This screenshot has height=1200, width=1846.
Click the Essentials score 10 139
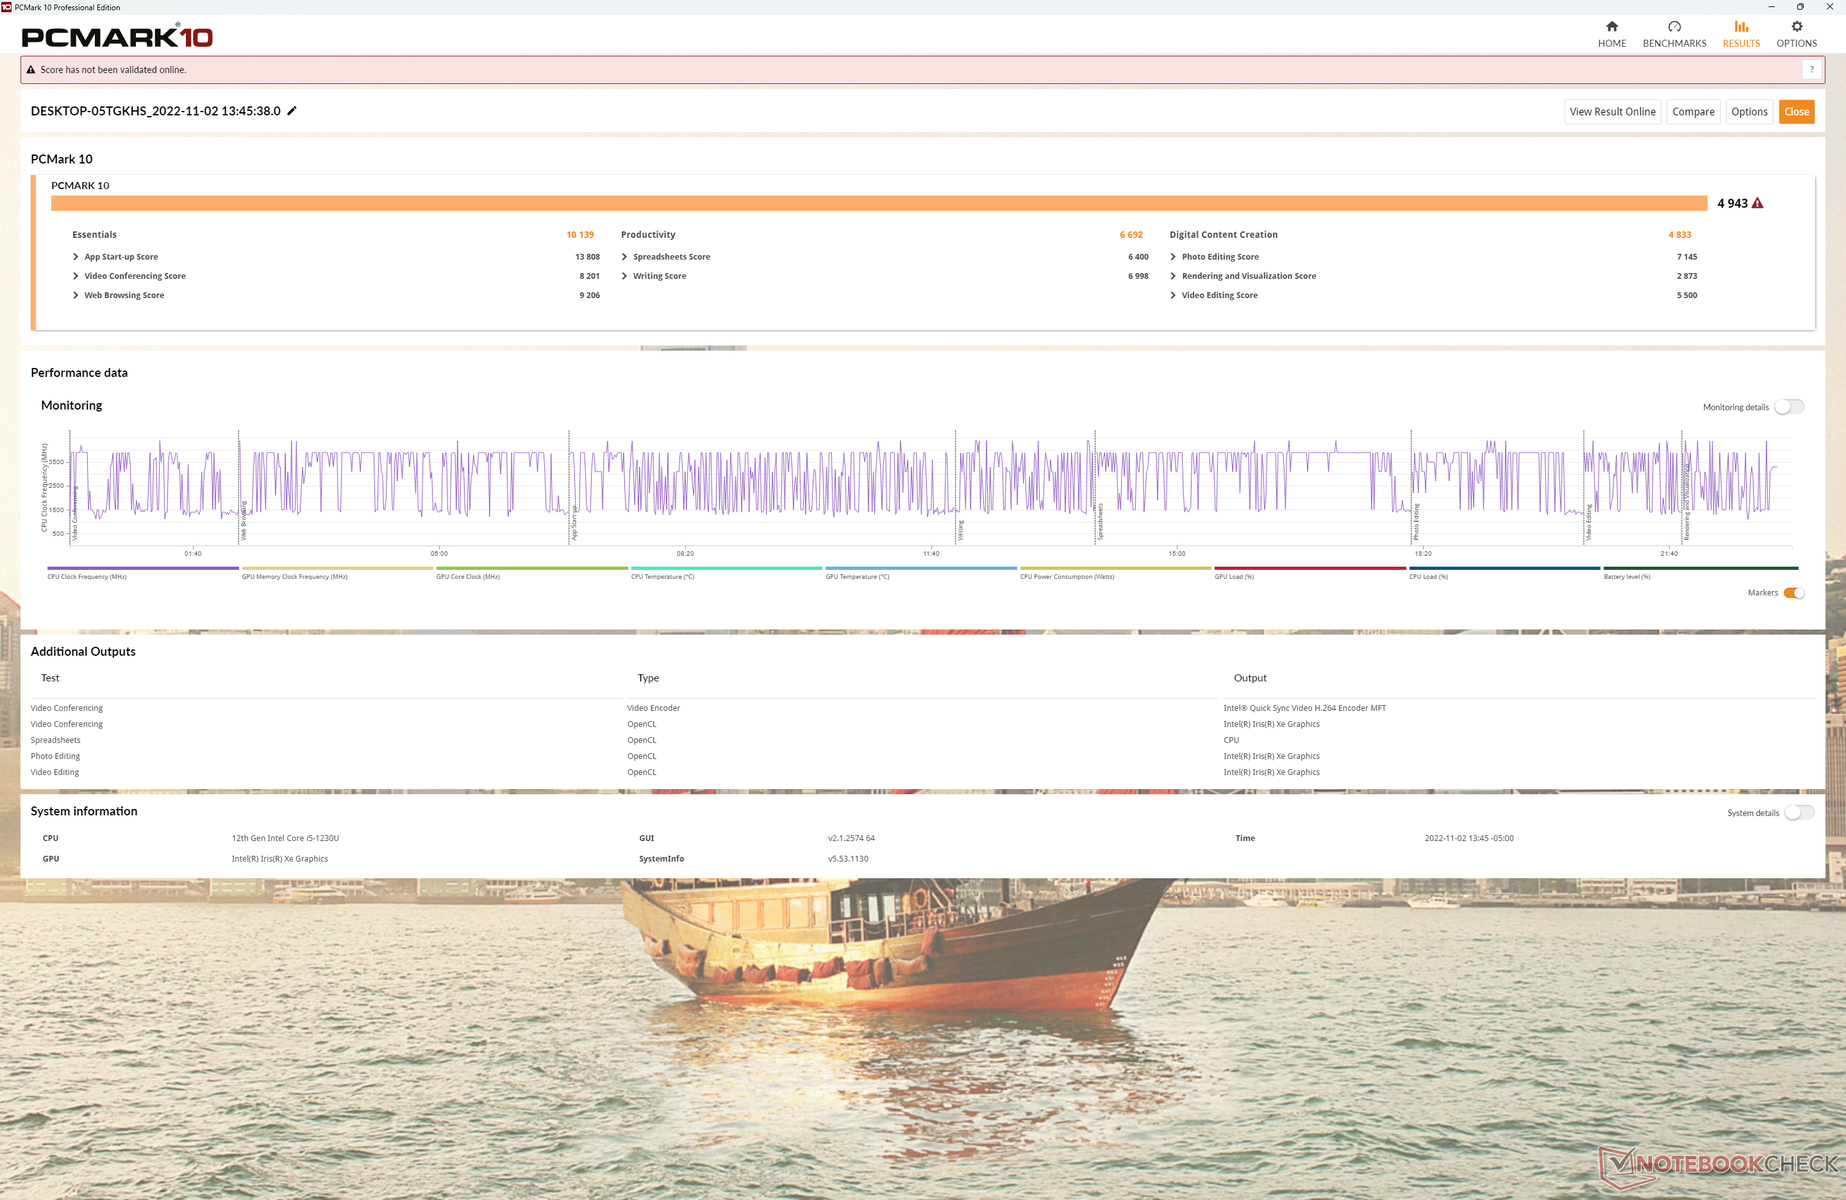(580, 235)
